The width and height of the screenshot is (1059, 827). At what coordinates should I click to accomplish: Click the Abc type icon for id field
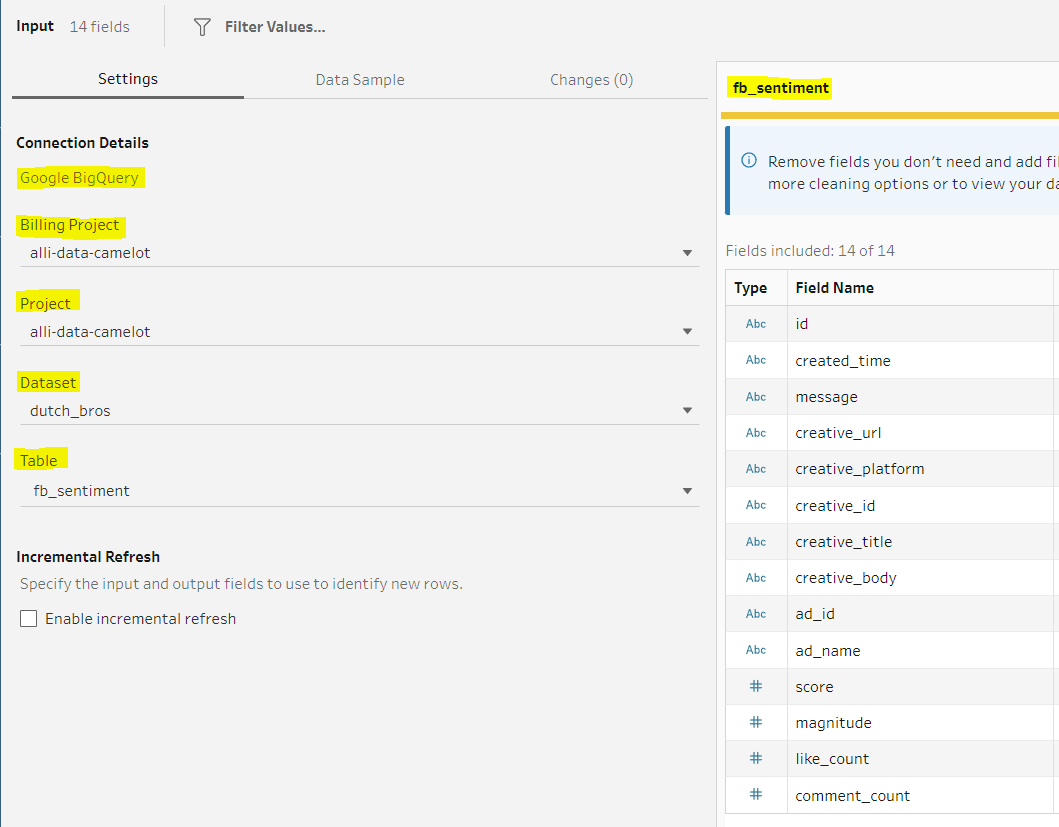756,324
